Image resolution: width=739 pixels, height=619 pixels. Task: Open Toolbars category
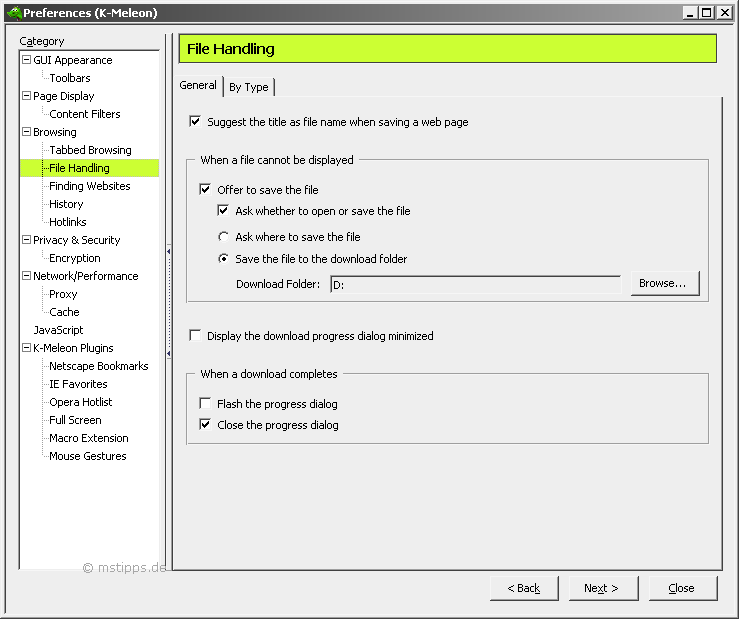(70, 78)
